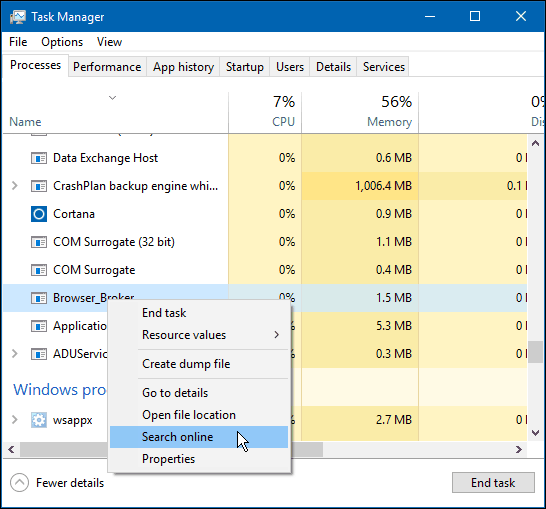This screenshot has height=509, width=546.
Task: Click the COM Surrogate (32 bit) icon
Action: point(39,242)
